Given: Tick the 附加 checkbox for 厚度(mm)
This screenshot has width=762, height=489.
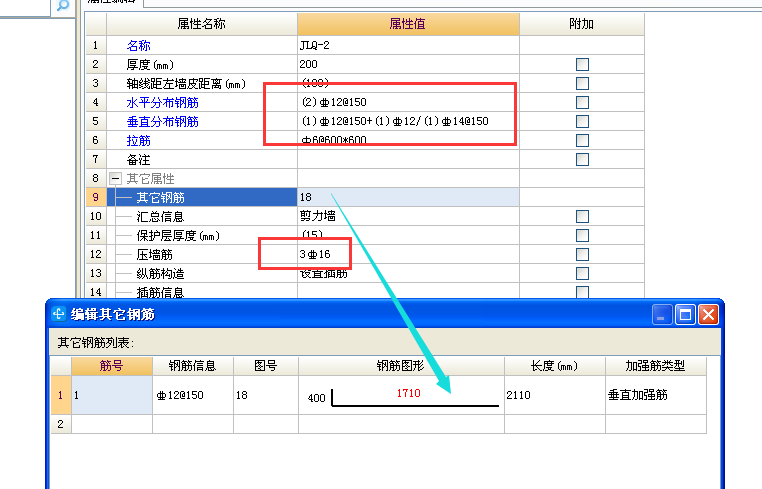Looking at the screenshot, I should tap(582, 64).
